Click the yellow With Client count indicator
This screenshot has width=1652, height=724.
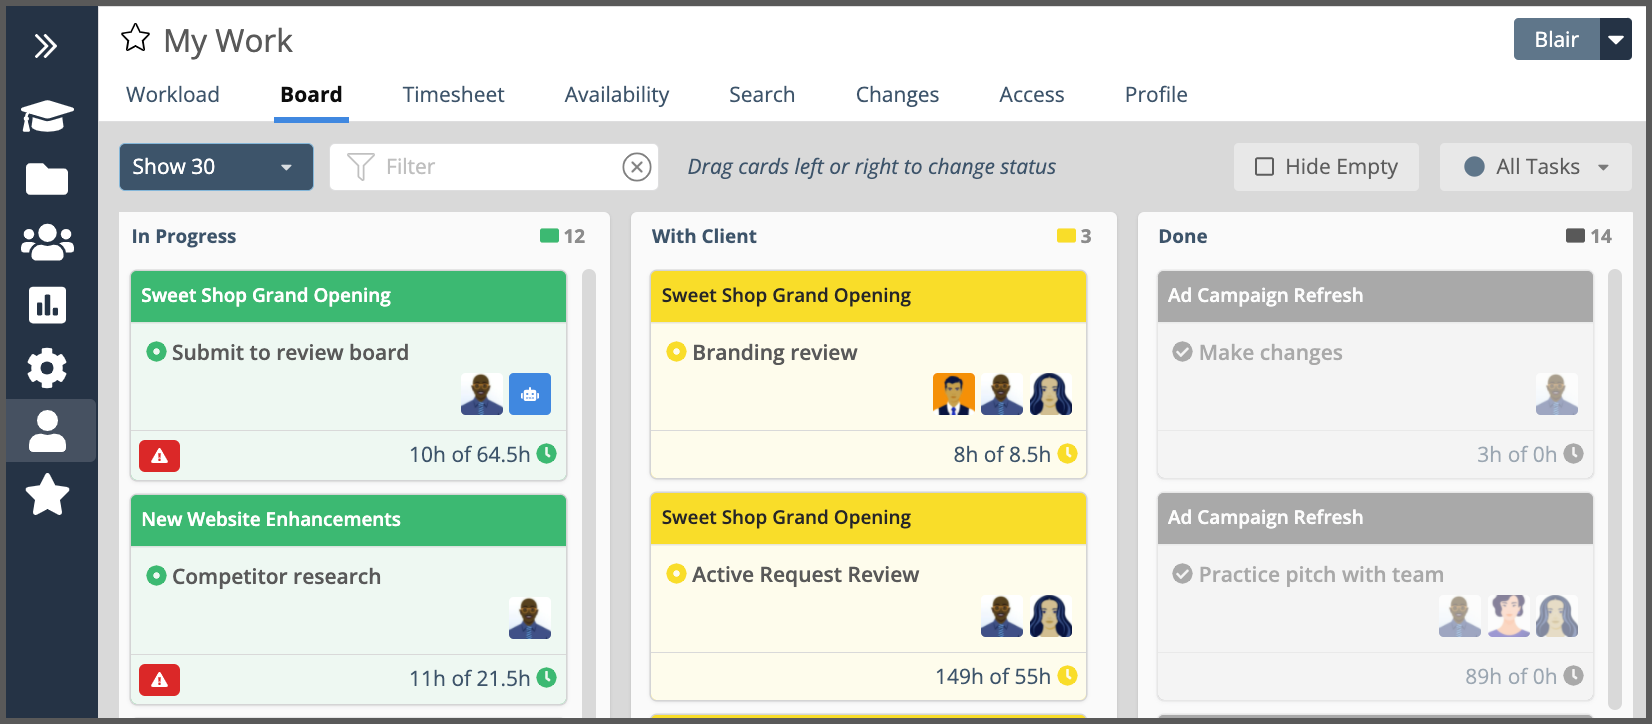point(1075,236)
